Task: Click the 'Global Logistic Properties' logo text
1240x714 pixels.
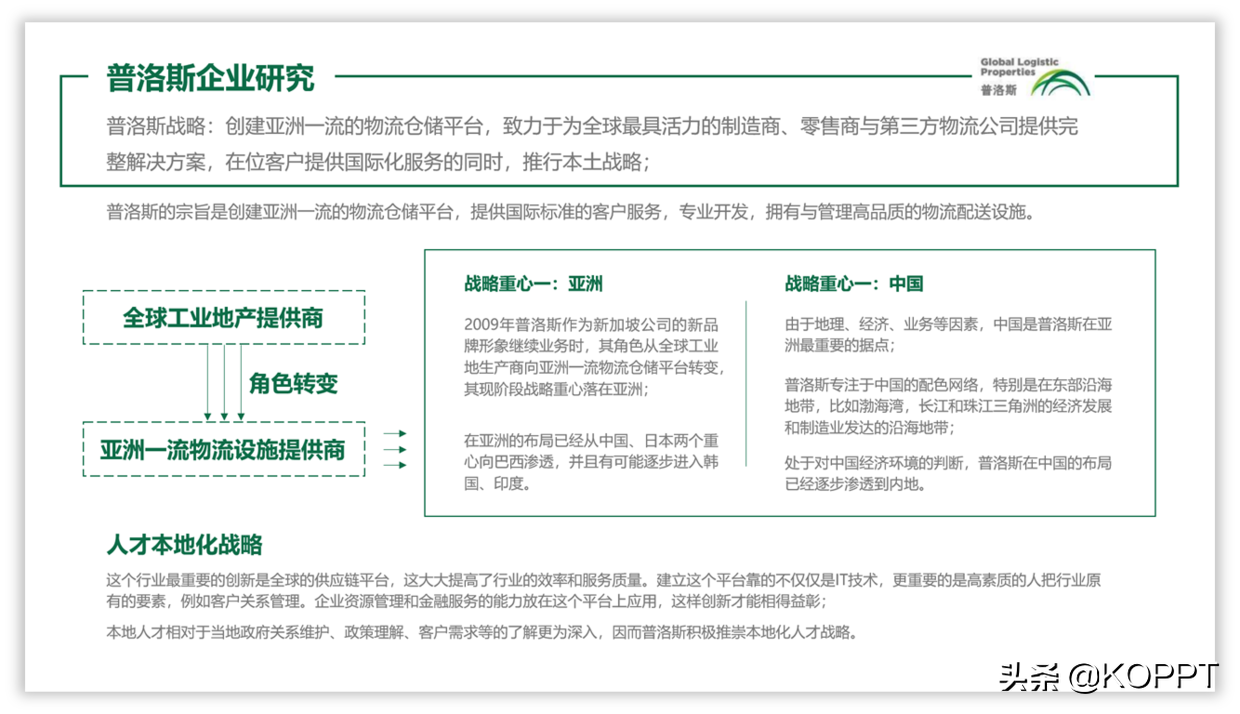Action: (1019, 67)
